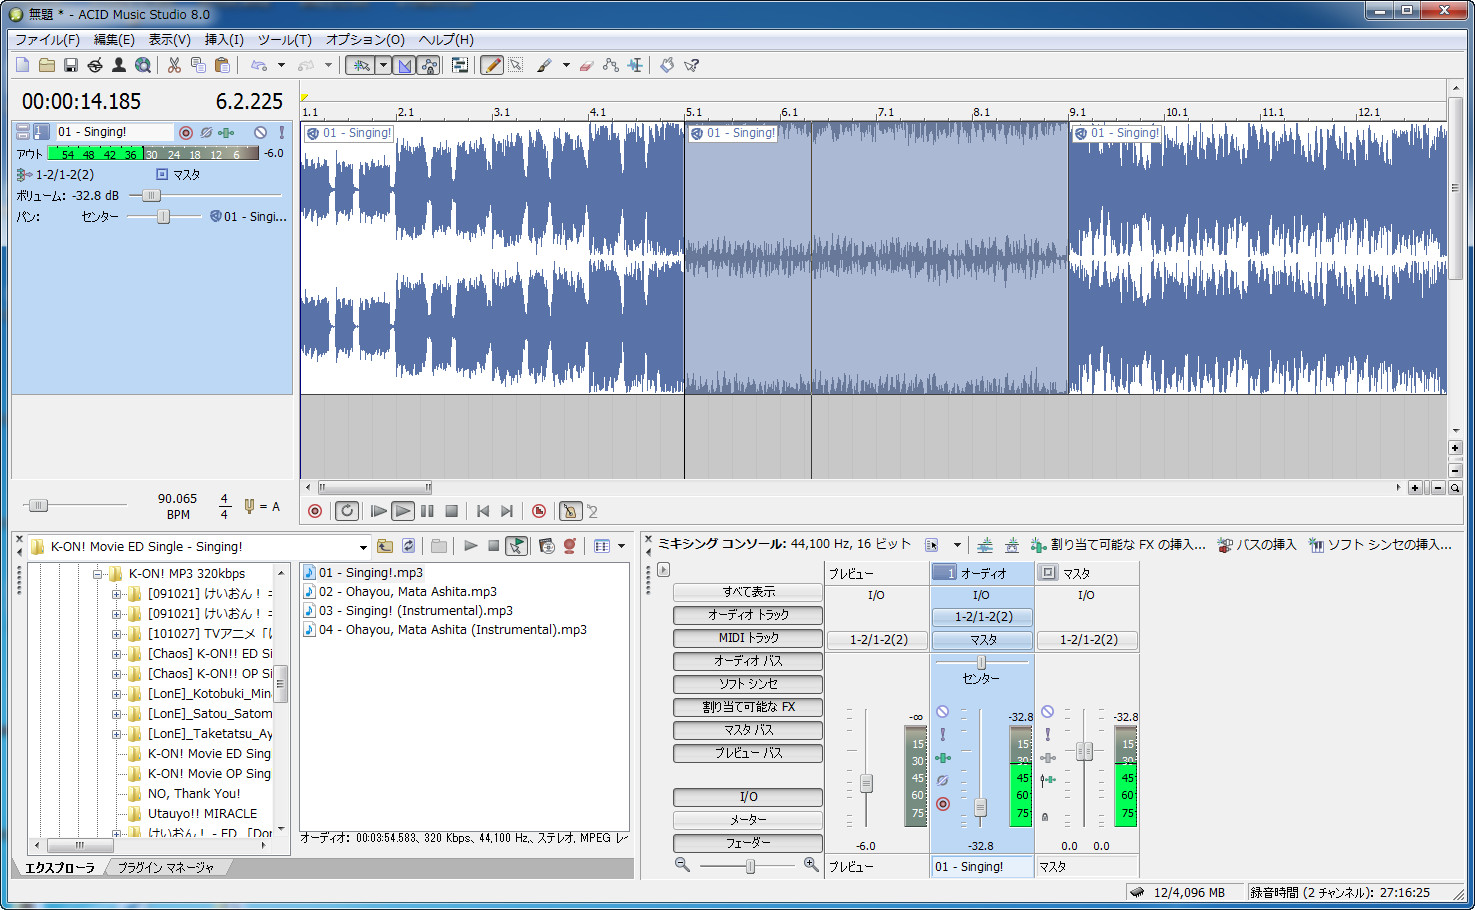Click the tuning fork key icon
Screen dimensions: 1475x910
point(250,506)
